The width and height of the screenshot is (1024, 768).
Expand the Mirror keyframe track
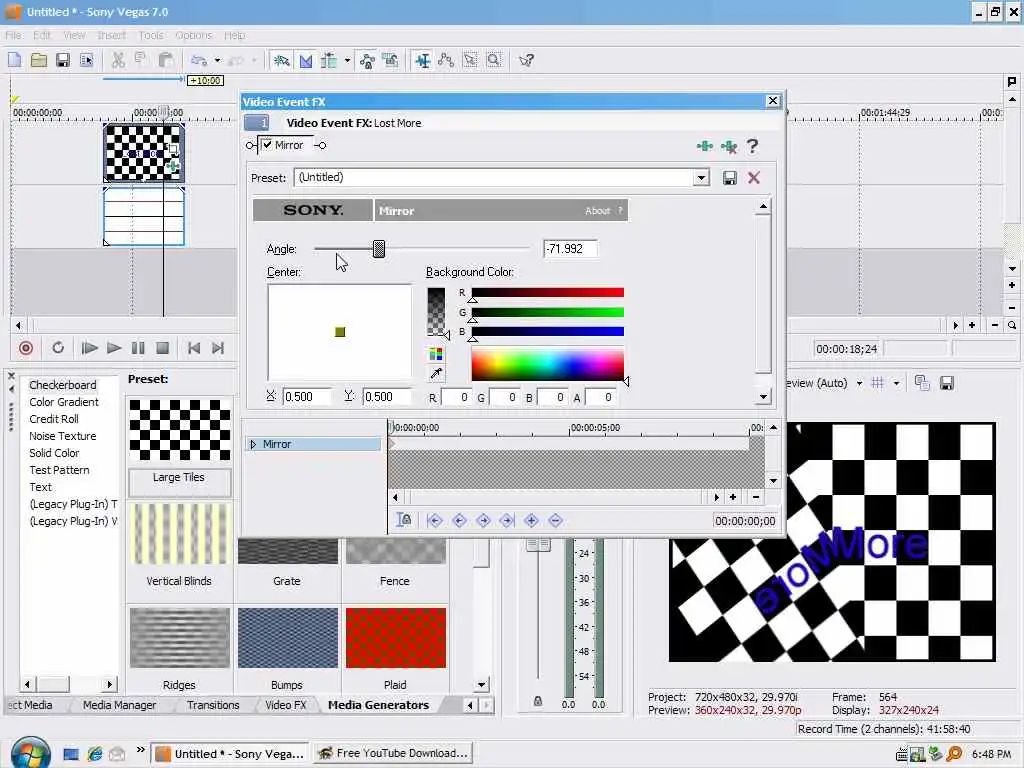[x=253, y=444]
